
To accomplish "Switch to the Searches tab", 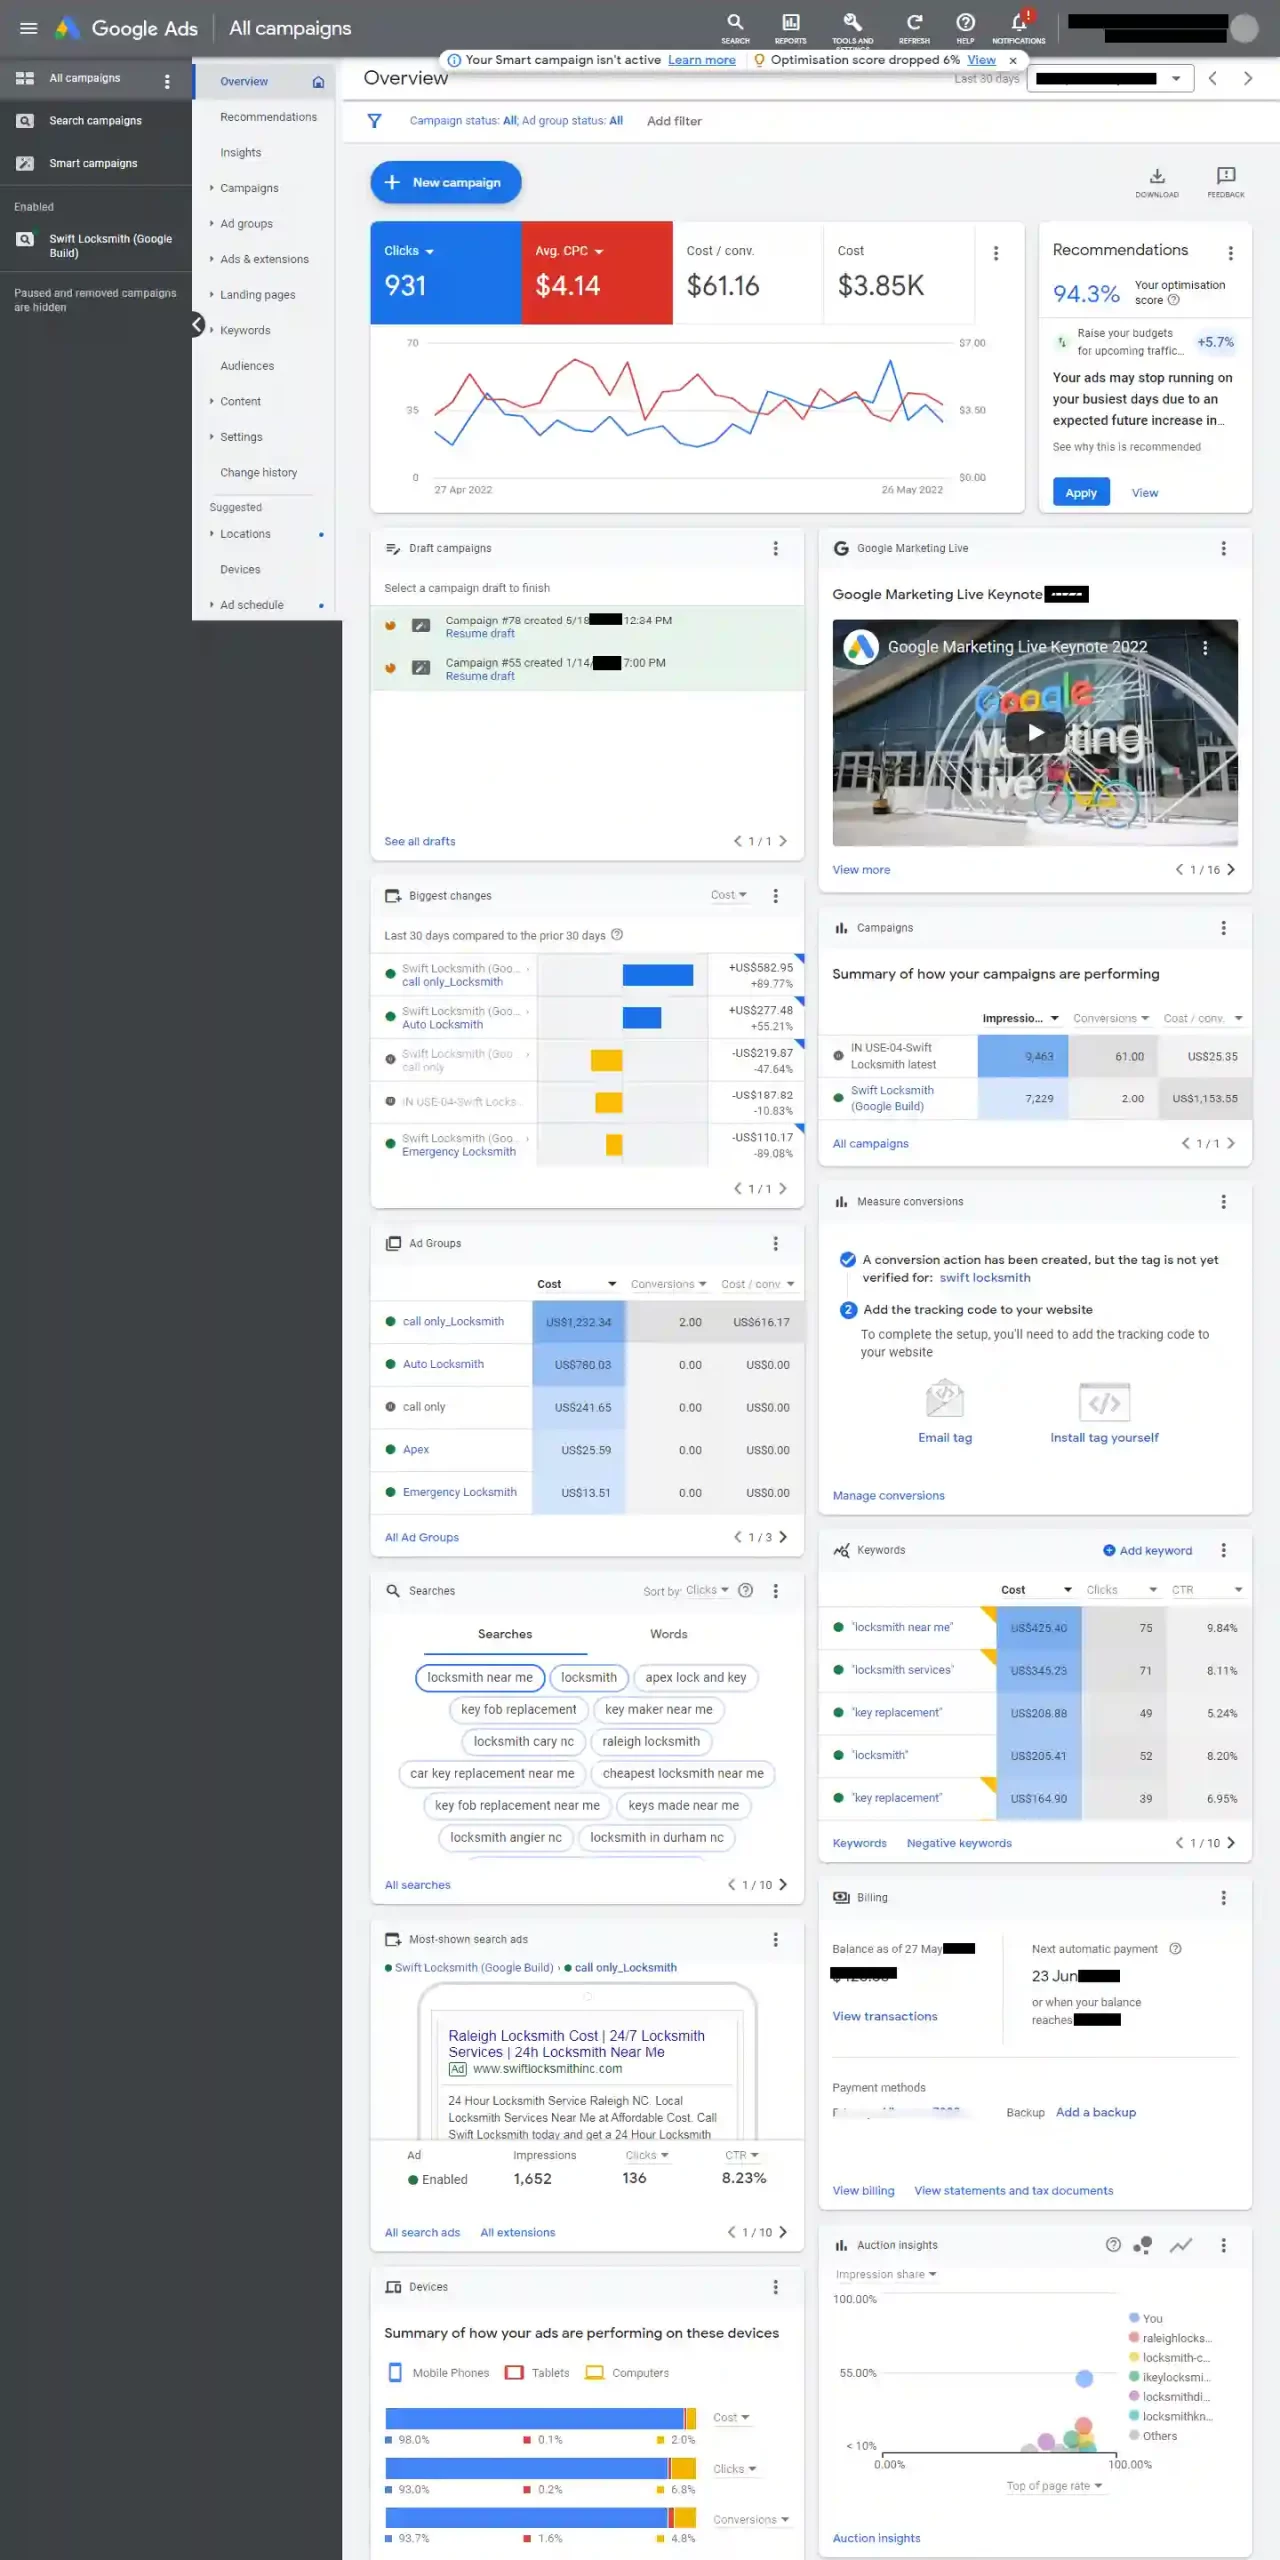I will (x=505, y=1634).
